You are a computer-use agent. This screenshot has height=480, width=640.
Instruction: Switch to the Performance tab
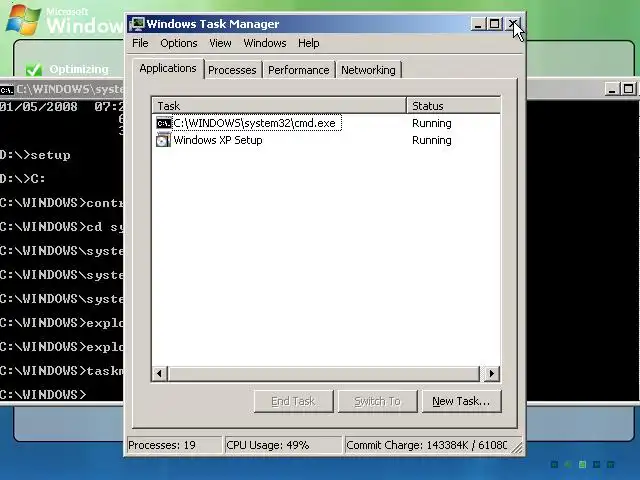tap(298, 70)
